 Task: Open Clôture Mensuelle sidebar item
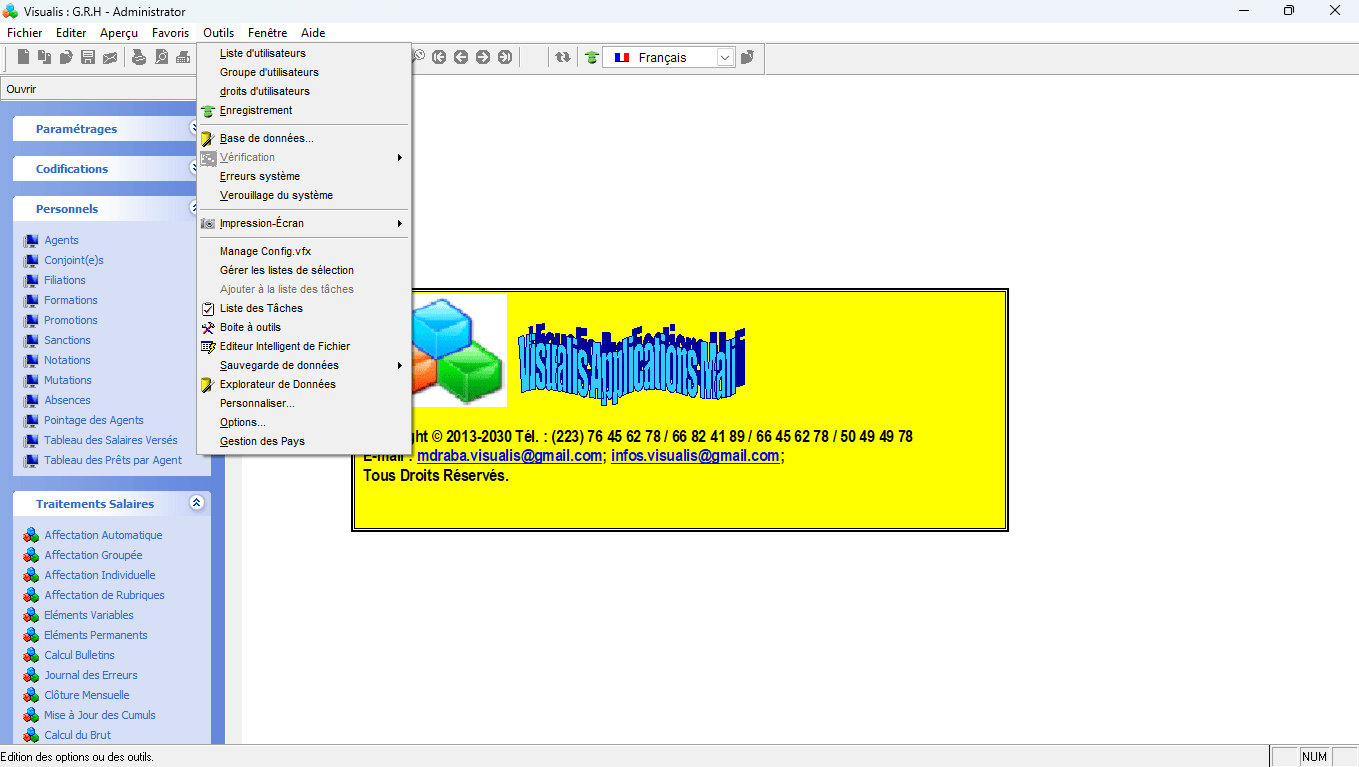[x=87, y=695]
